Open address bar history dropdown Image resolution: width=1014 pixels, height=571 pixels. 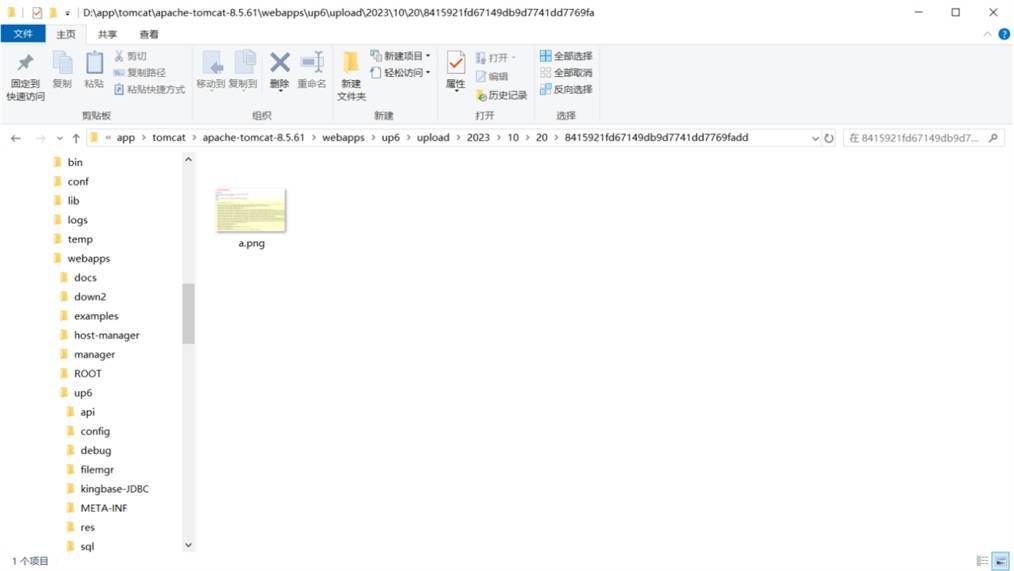(815, 138)
